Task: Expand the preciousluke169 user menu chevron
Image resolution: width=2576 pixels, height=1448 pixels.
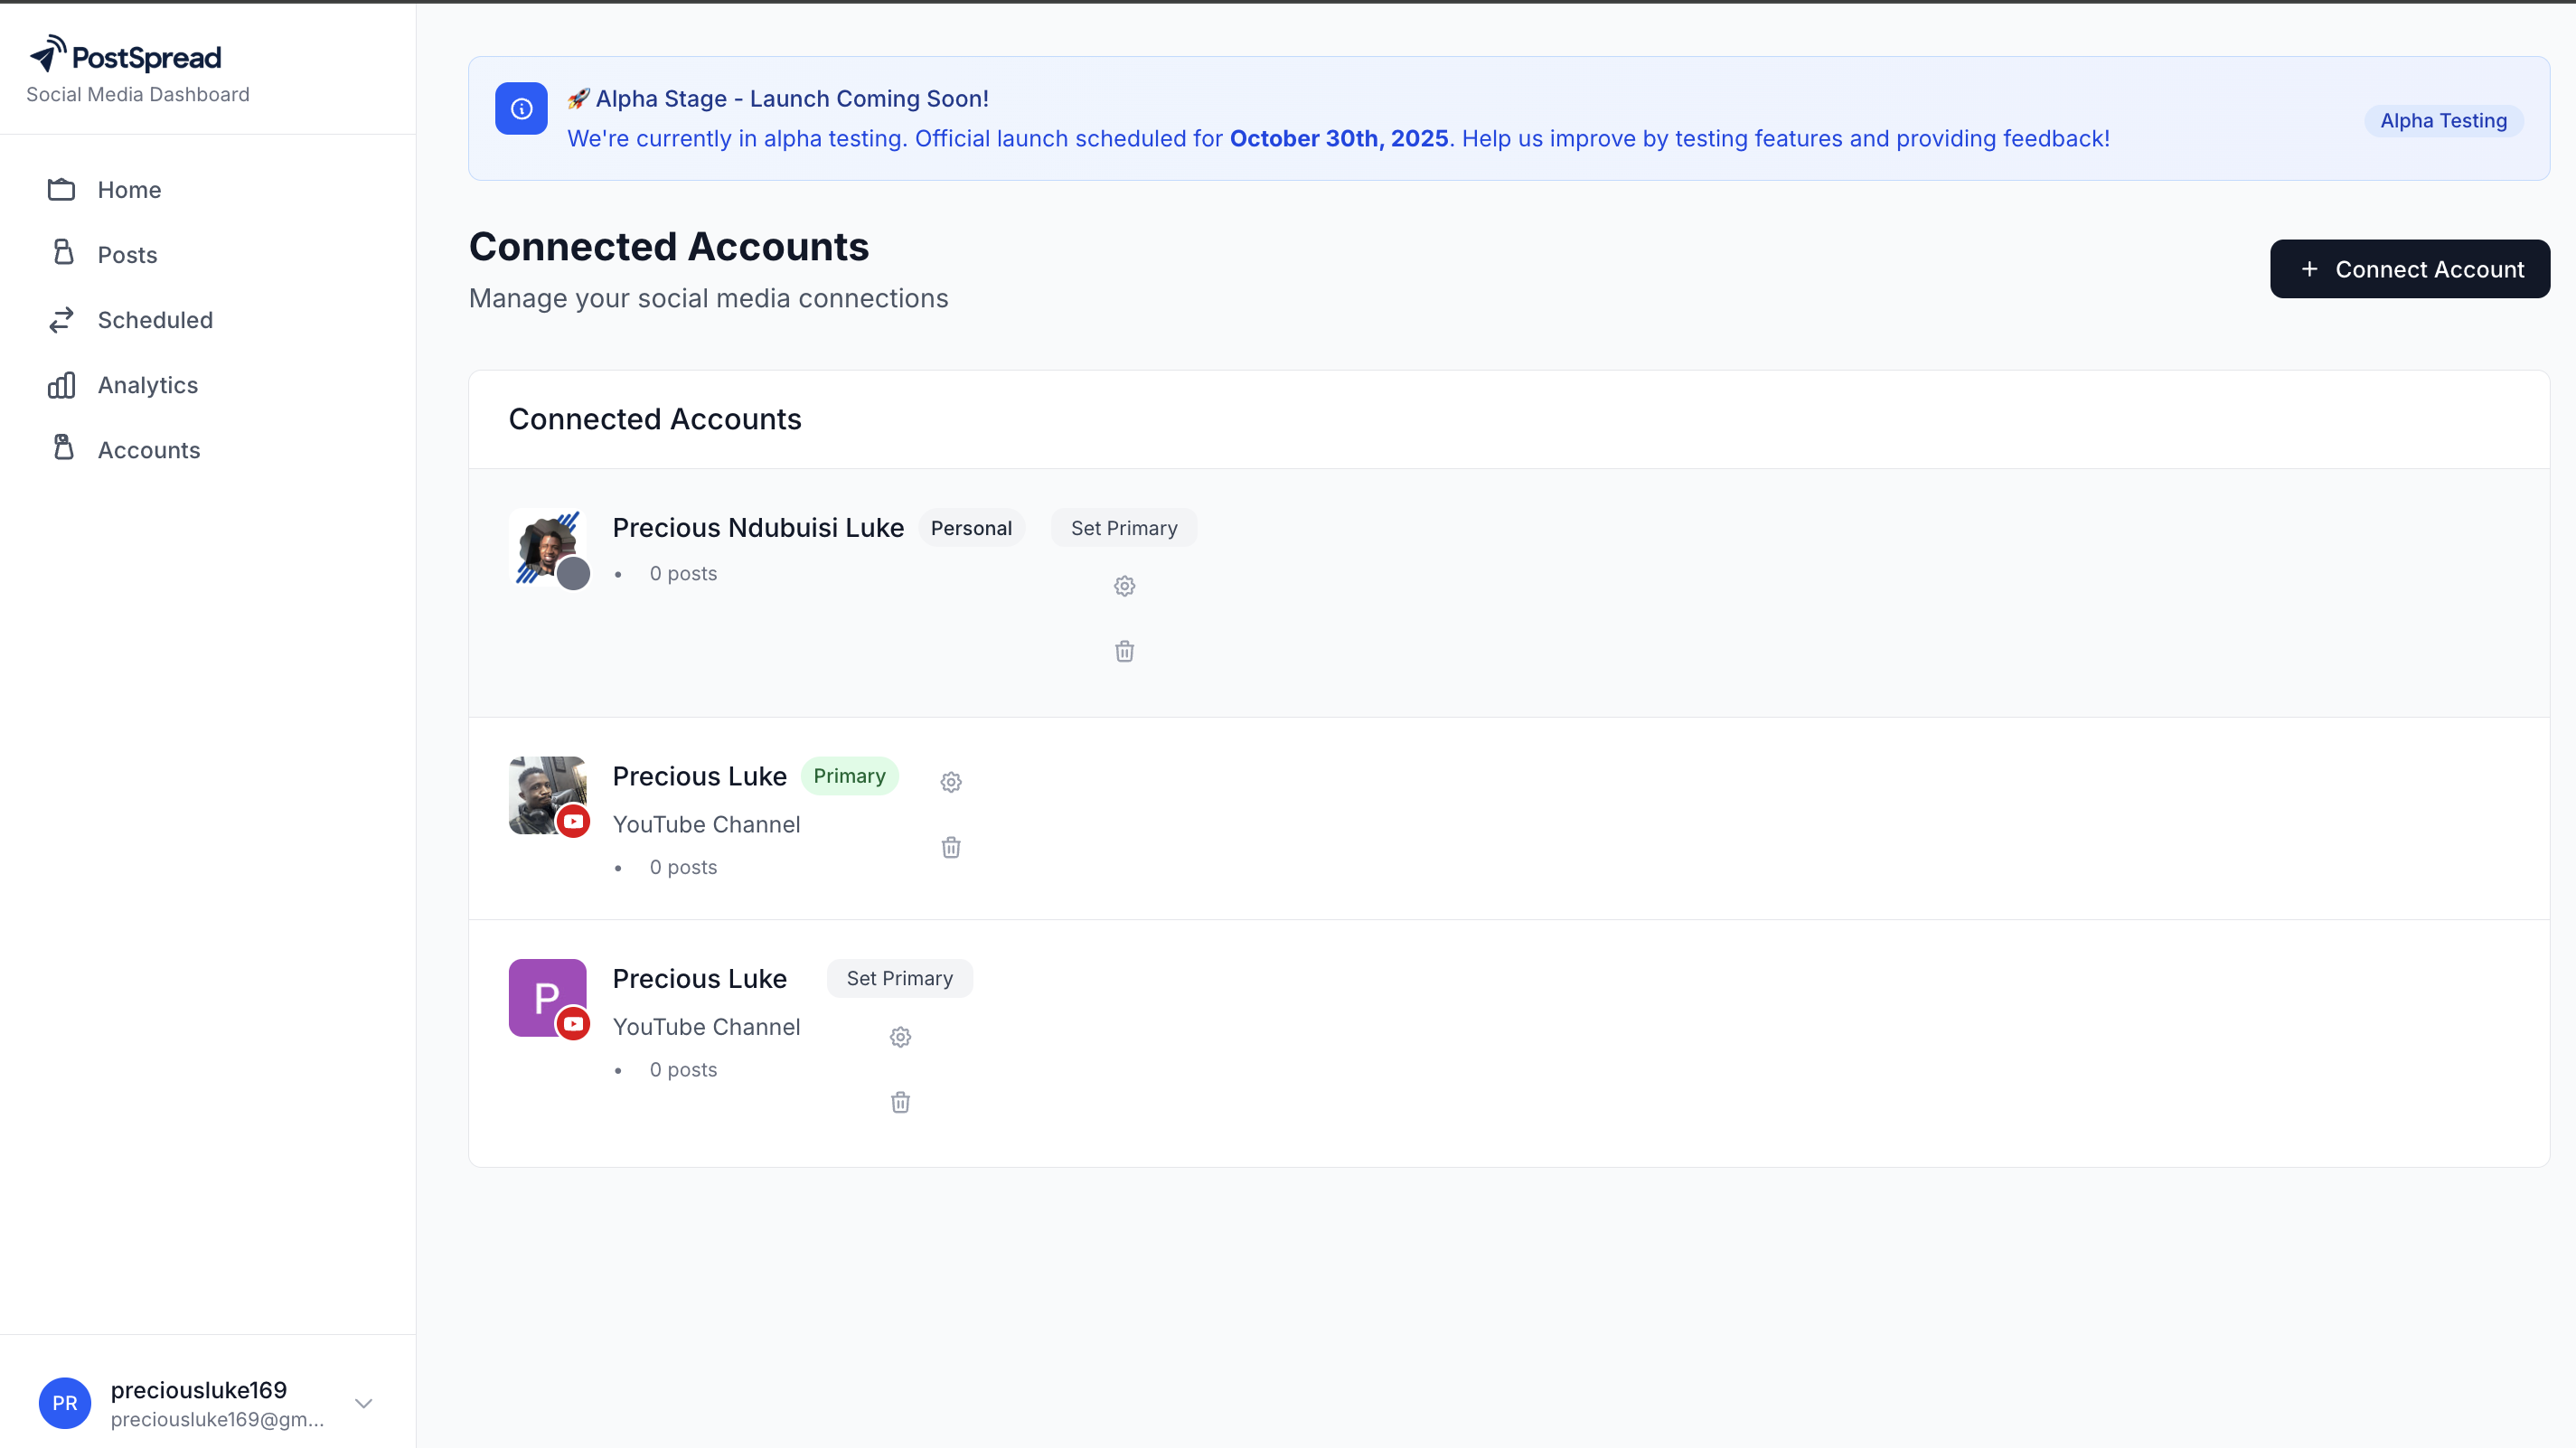Action: [x=364, y=1403]
